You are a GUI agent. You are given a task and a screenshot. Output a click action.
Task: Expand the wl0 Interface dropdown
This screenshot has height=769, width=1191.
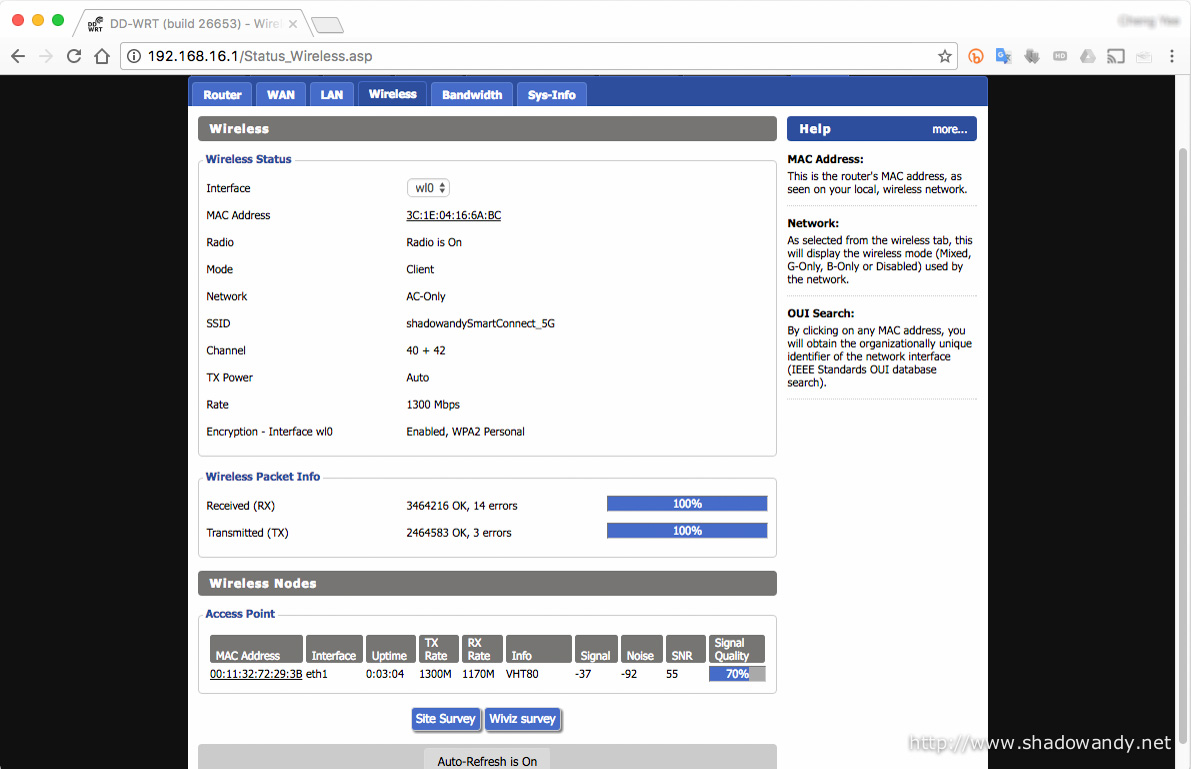429,188
